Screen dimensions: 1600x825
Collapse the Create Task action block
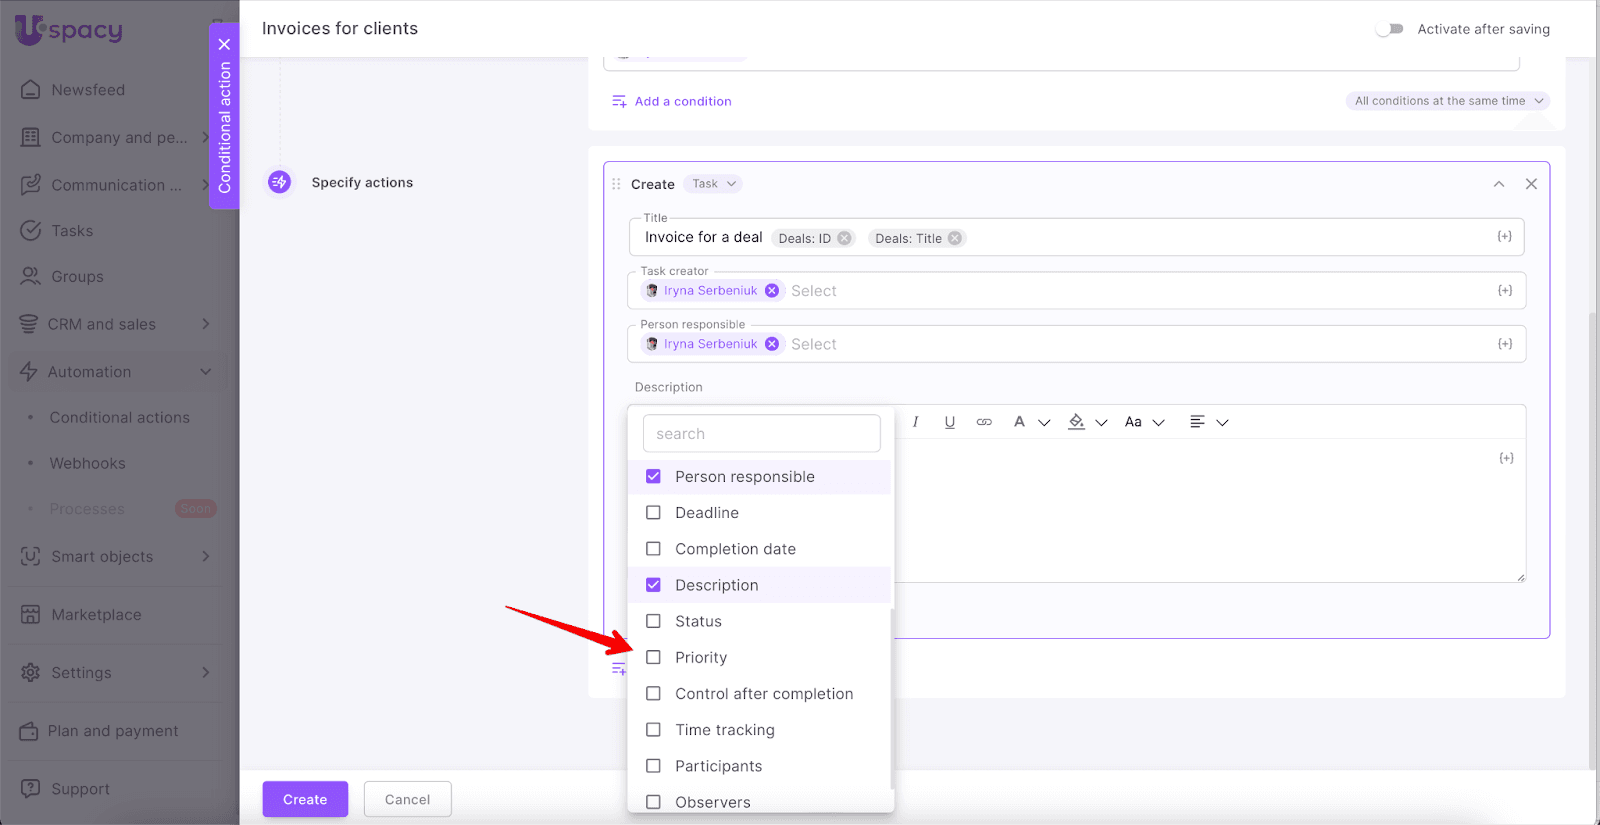[1499, 184]
